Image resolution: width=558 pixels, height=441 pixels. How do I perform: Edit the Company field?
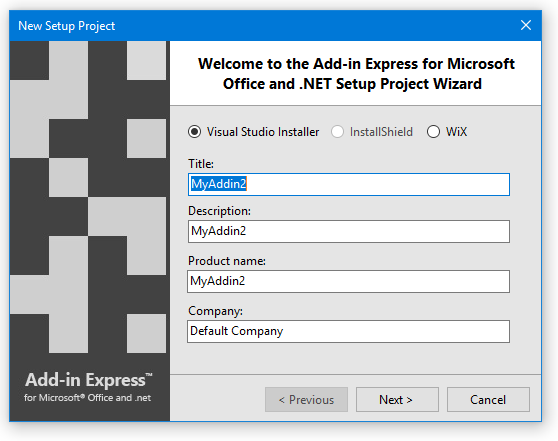[349, 331]
